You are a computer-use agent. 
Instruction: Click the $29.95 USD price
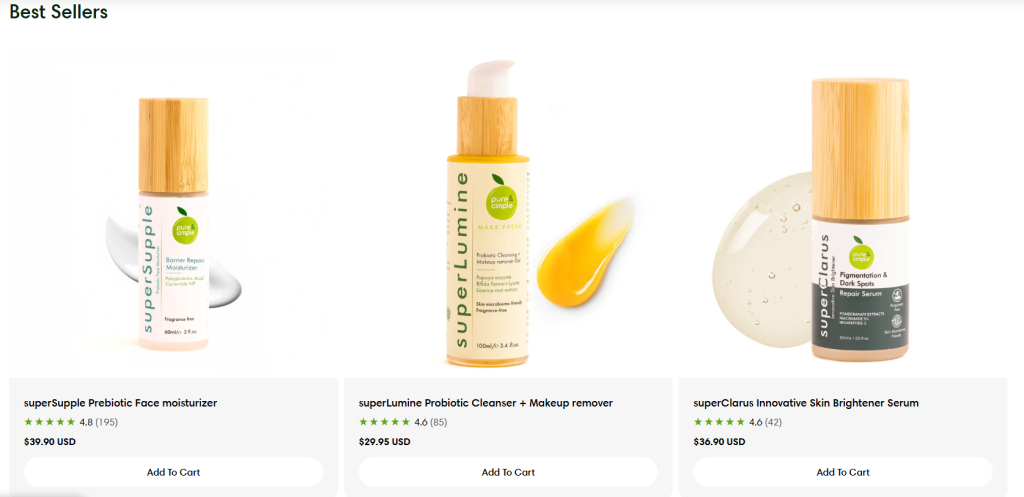pos(385,441)
